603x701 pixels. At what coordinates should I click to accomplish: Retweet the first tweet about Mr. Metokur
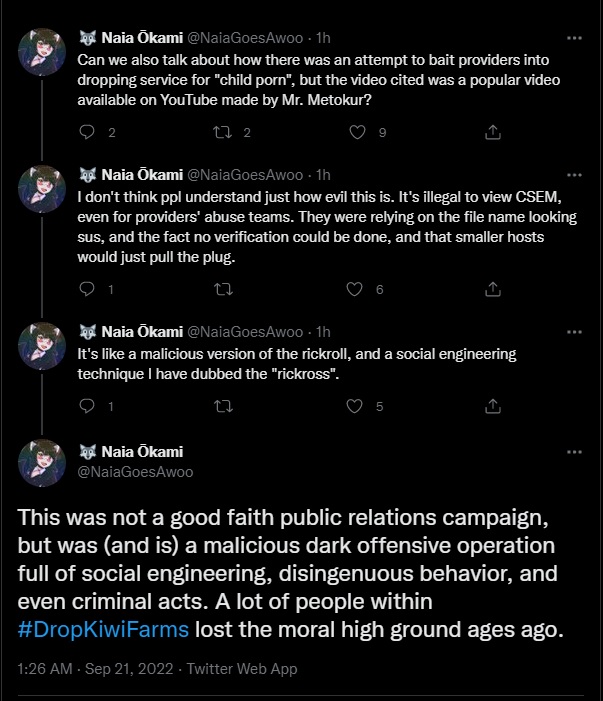223,131
